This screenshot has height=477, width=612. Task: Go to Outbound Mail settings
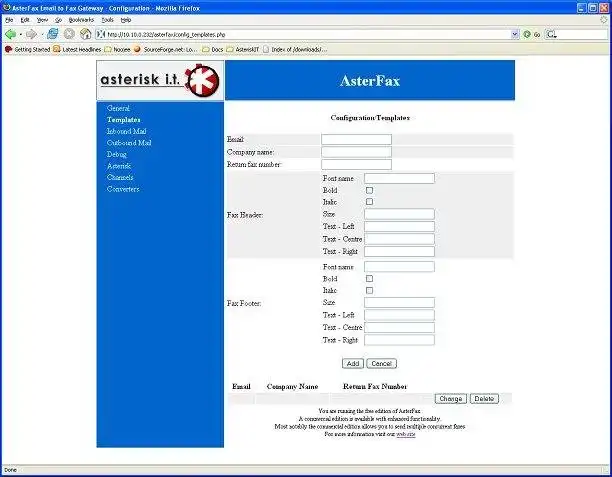click(x=129, y=143)
